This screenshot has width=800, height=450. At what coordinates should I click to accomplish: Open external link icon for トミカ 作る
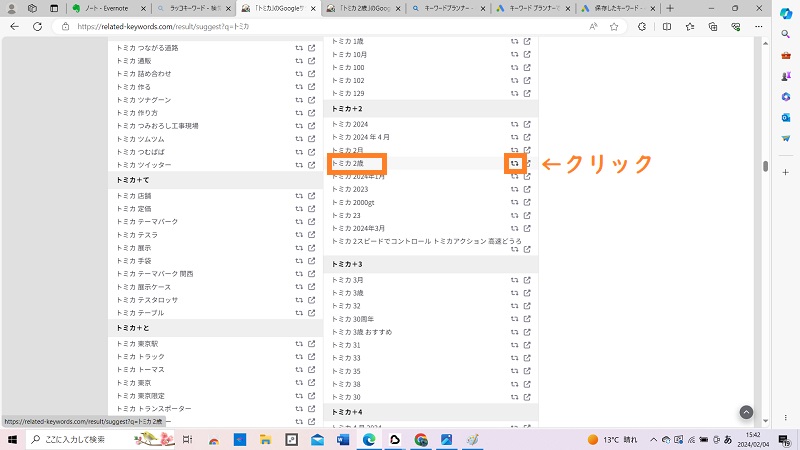(311, 87)
